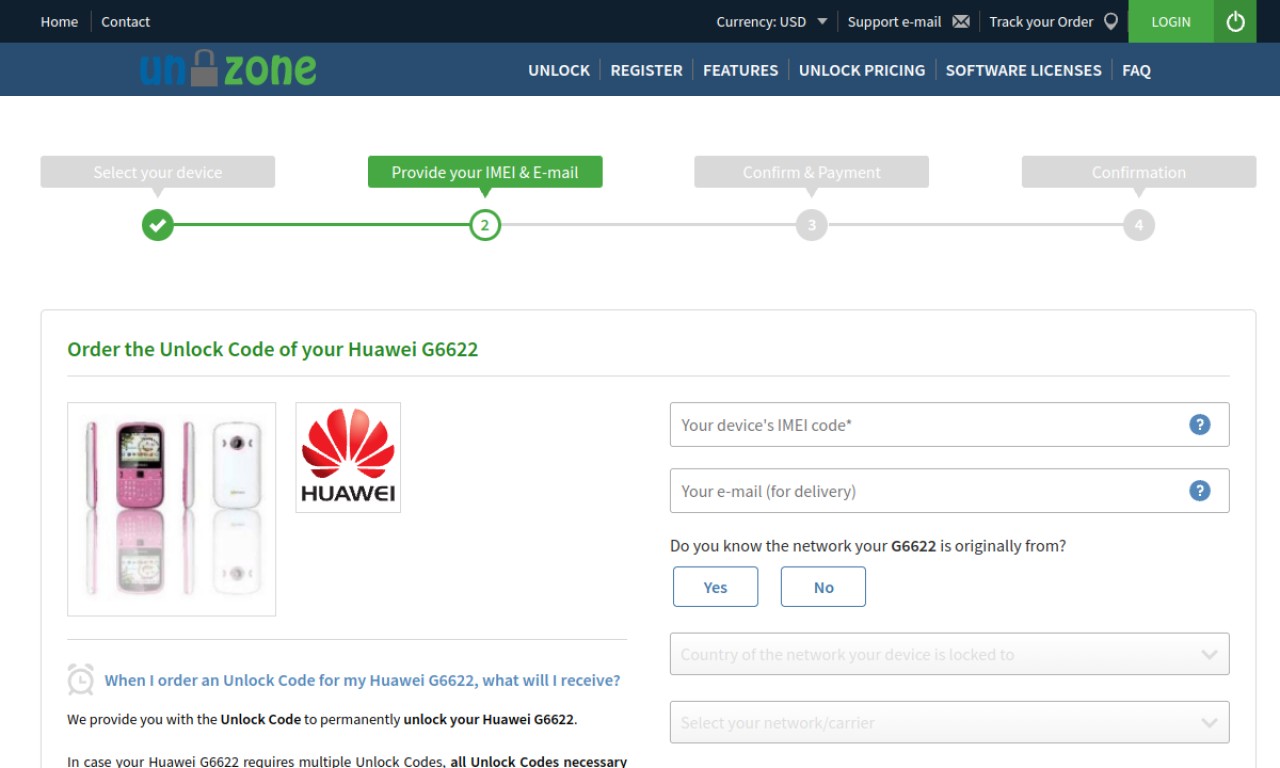Open the UNLOCK PRICING menu item

[x=862, y=70]
